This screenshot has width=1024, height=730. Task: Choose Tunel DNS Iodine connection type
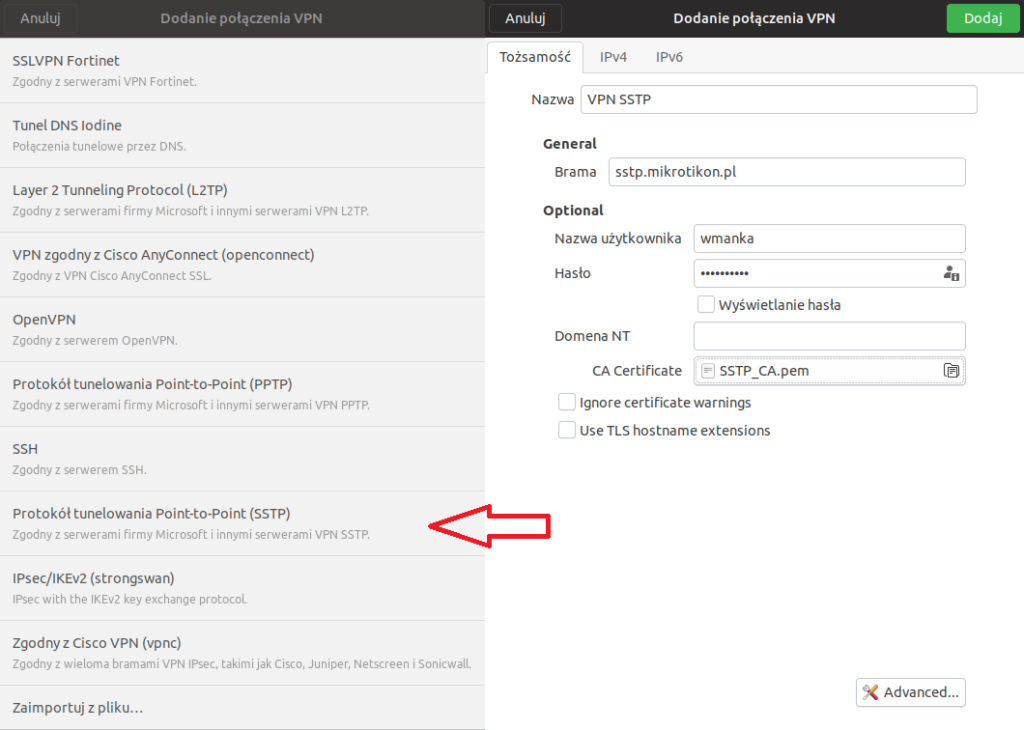point(242,135)
